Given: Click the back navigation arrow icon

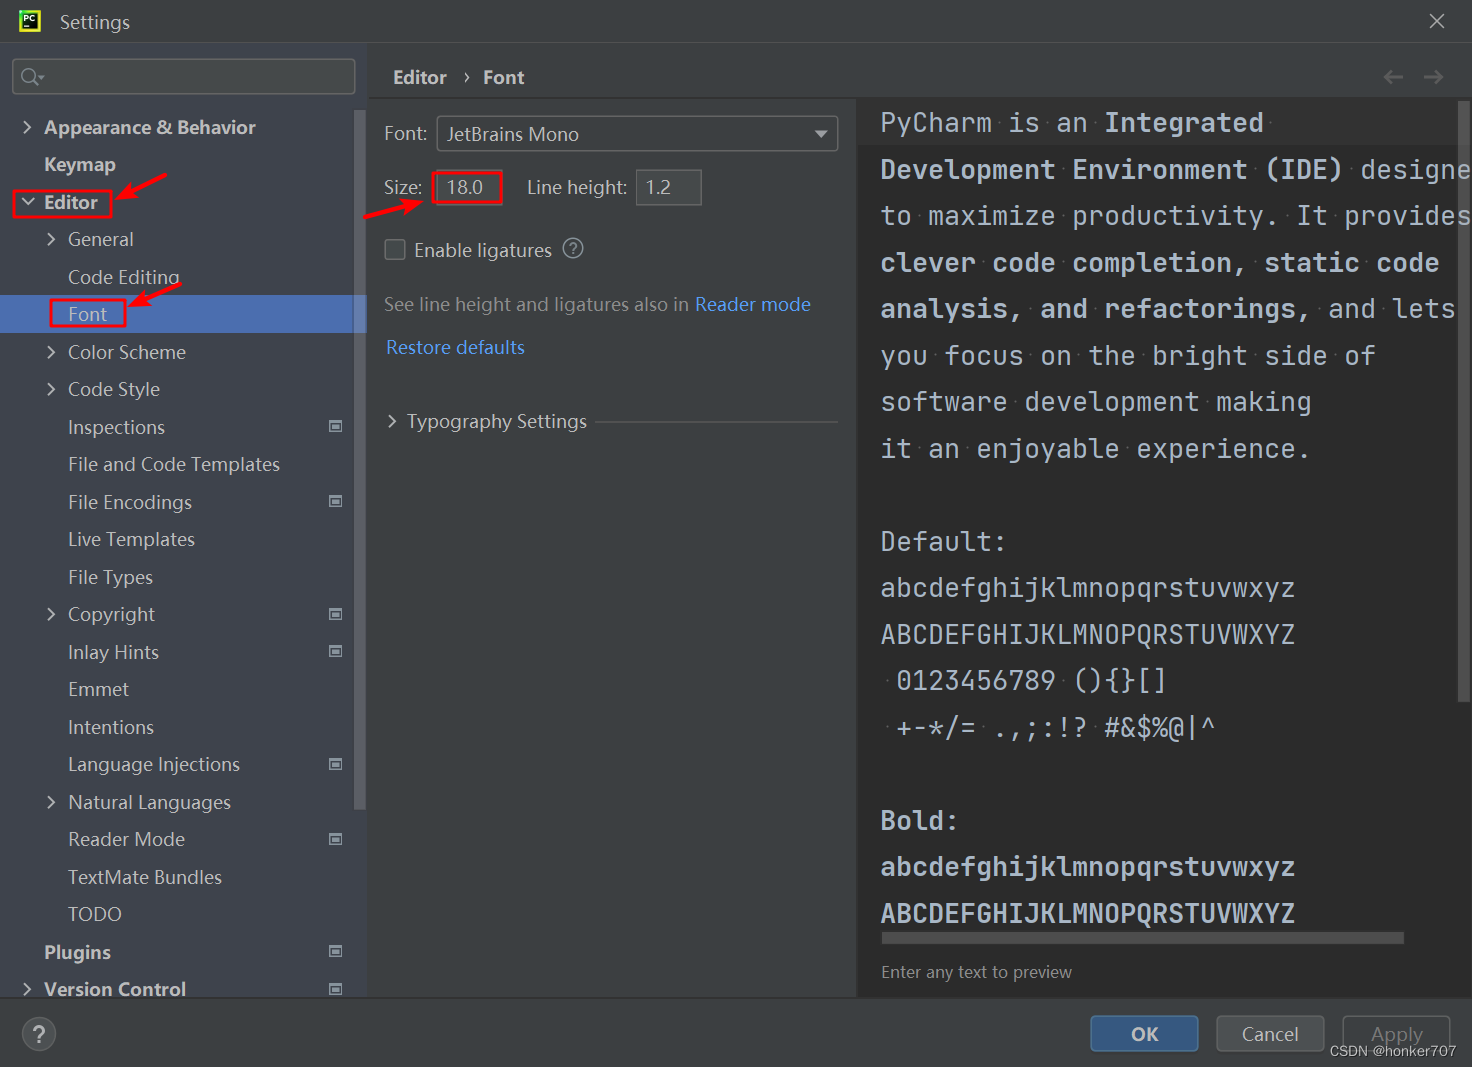Looking at the screenshot, I should [1393, 77].
